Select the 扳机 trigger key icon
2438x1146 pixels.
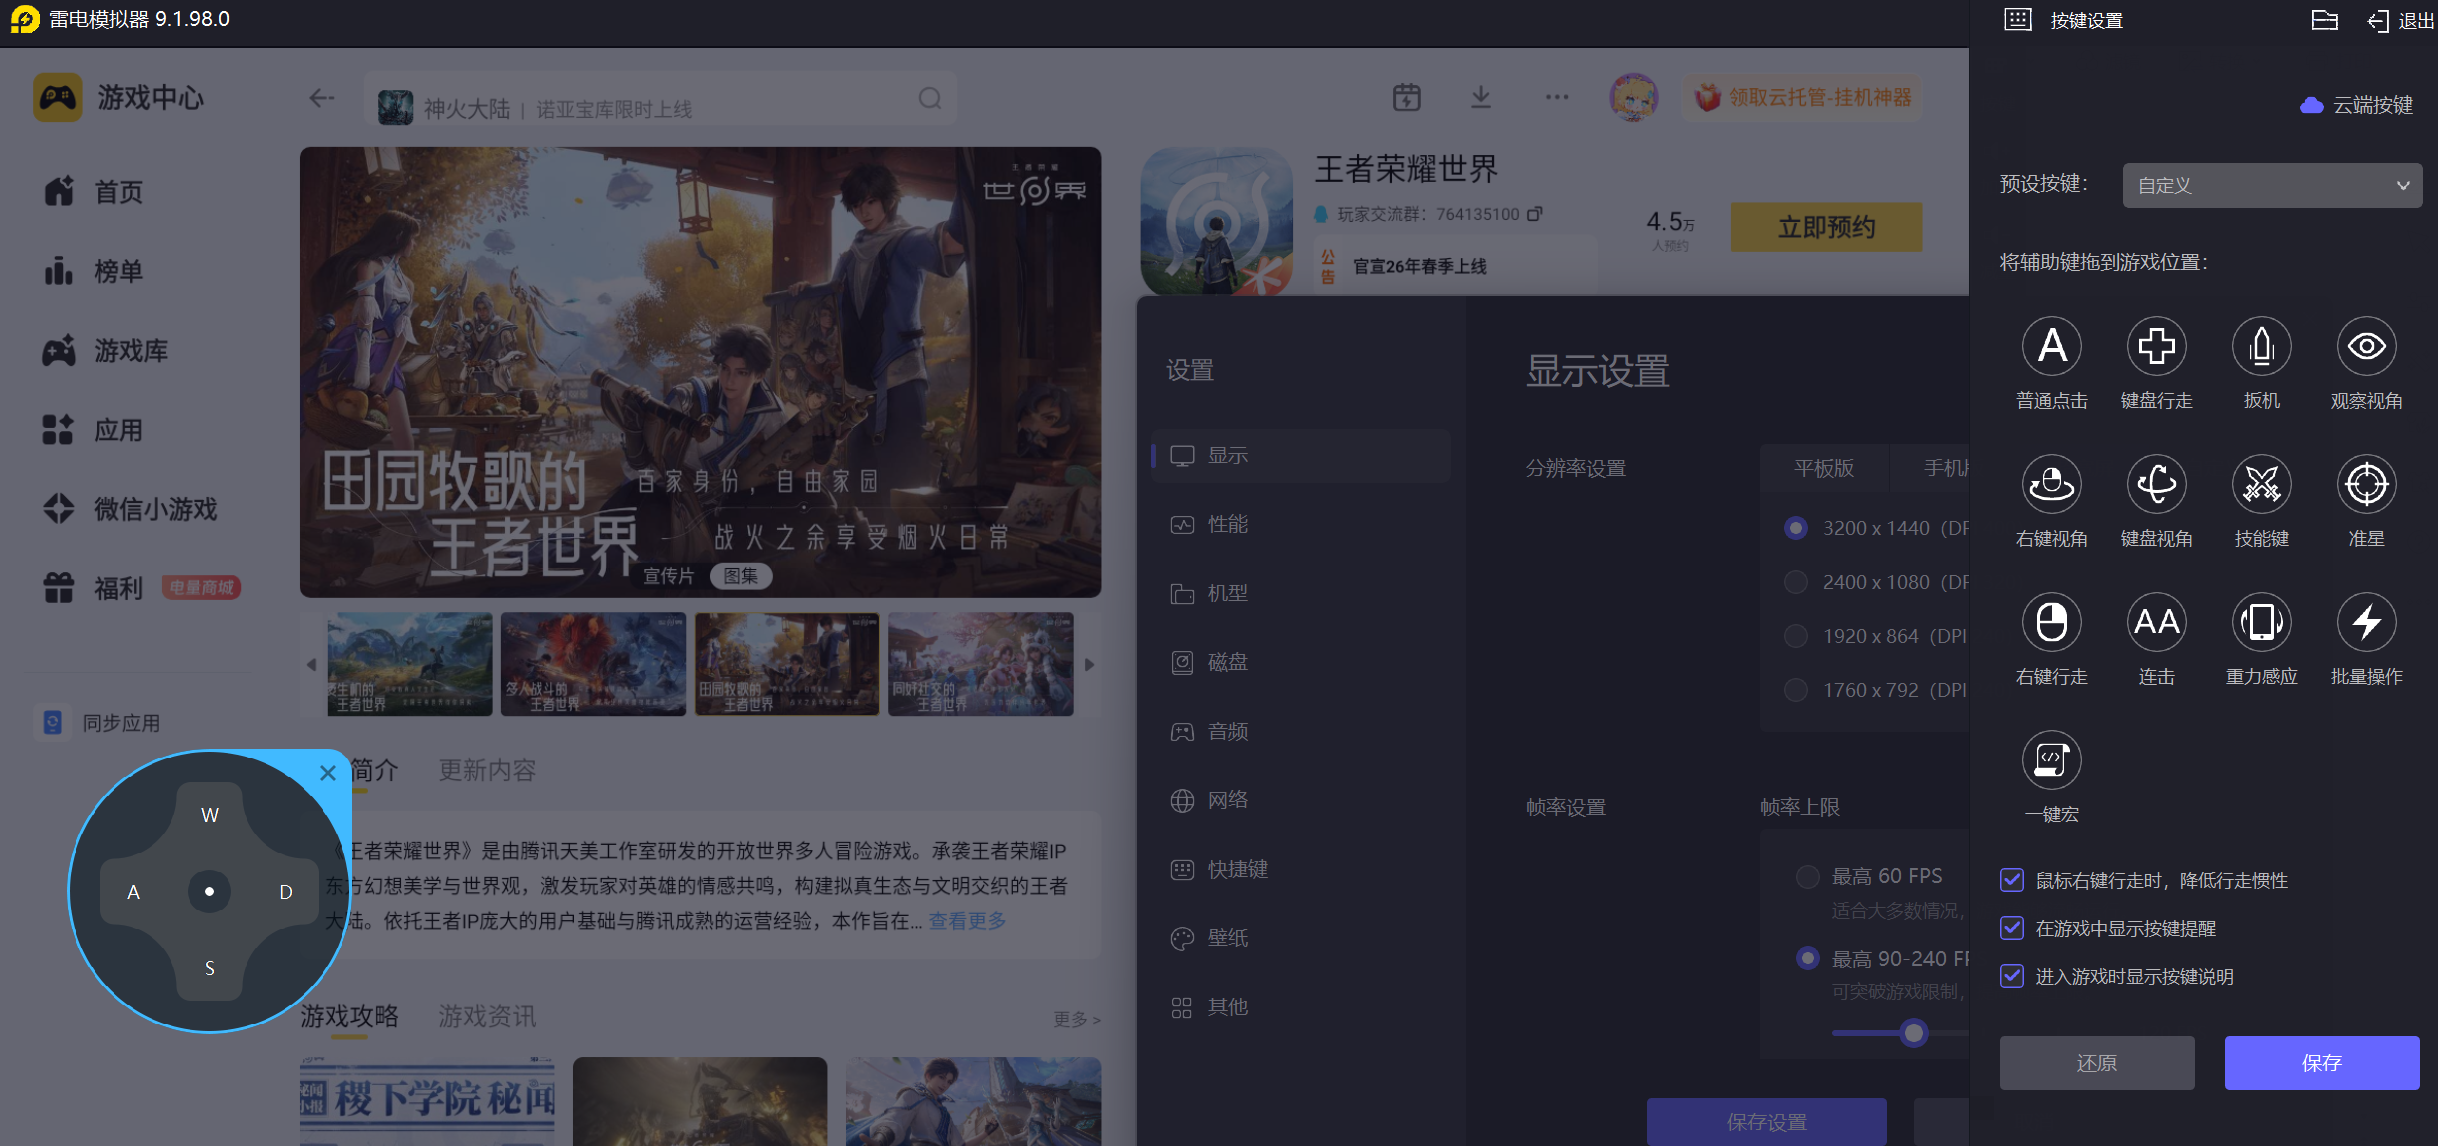(x=2261, y=347)
